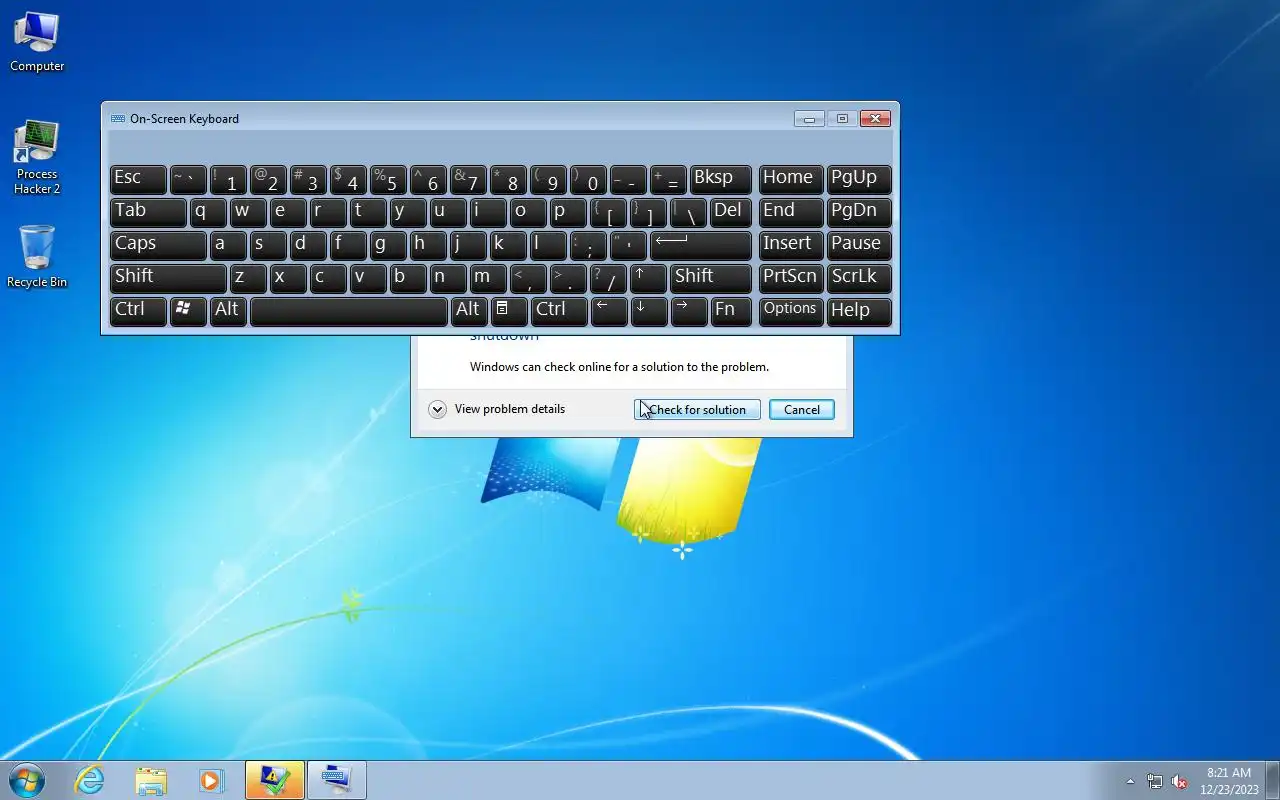Tap the End key
1280x800 pixels.
pyautogui.click(x=791, y=212)
